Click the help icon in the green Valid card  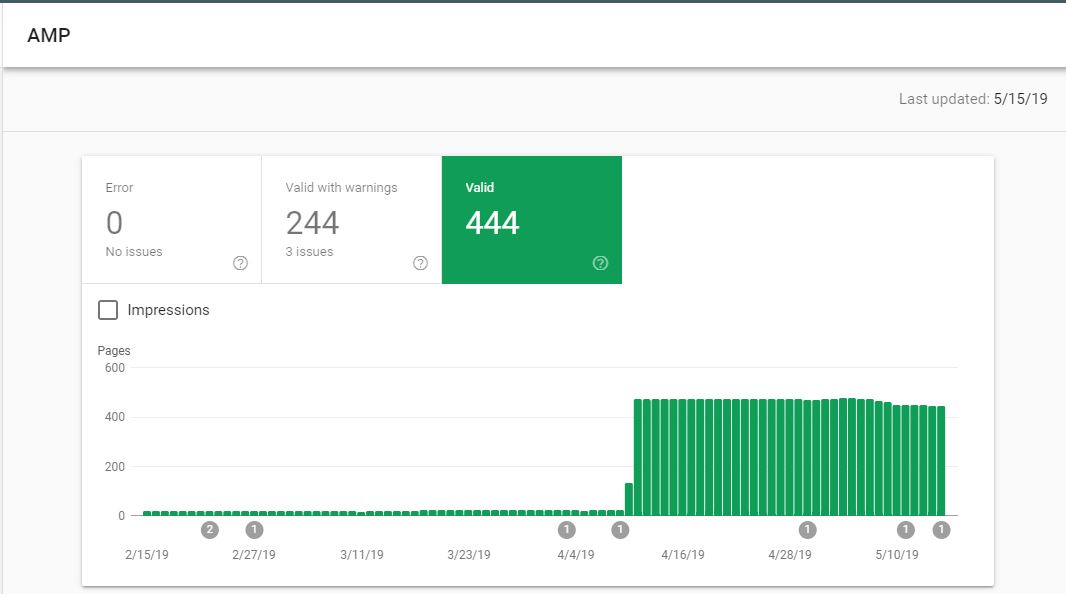click(600, 263)
